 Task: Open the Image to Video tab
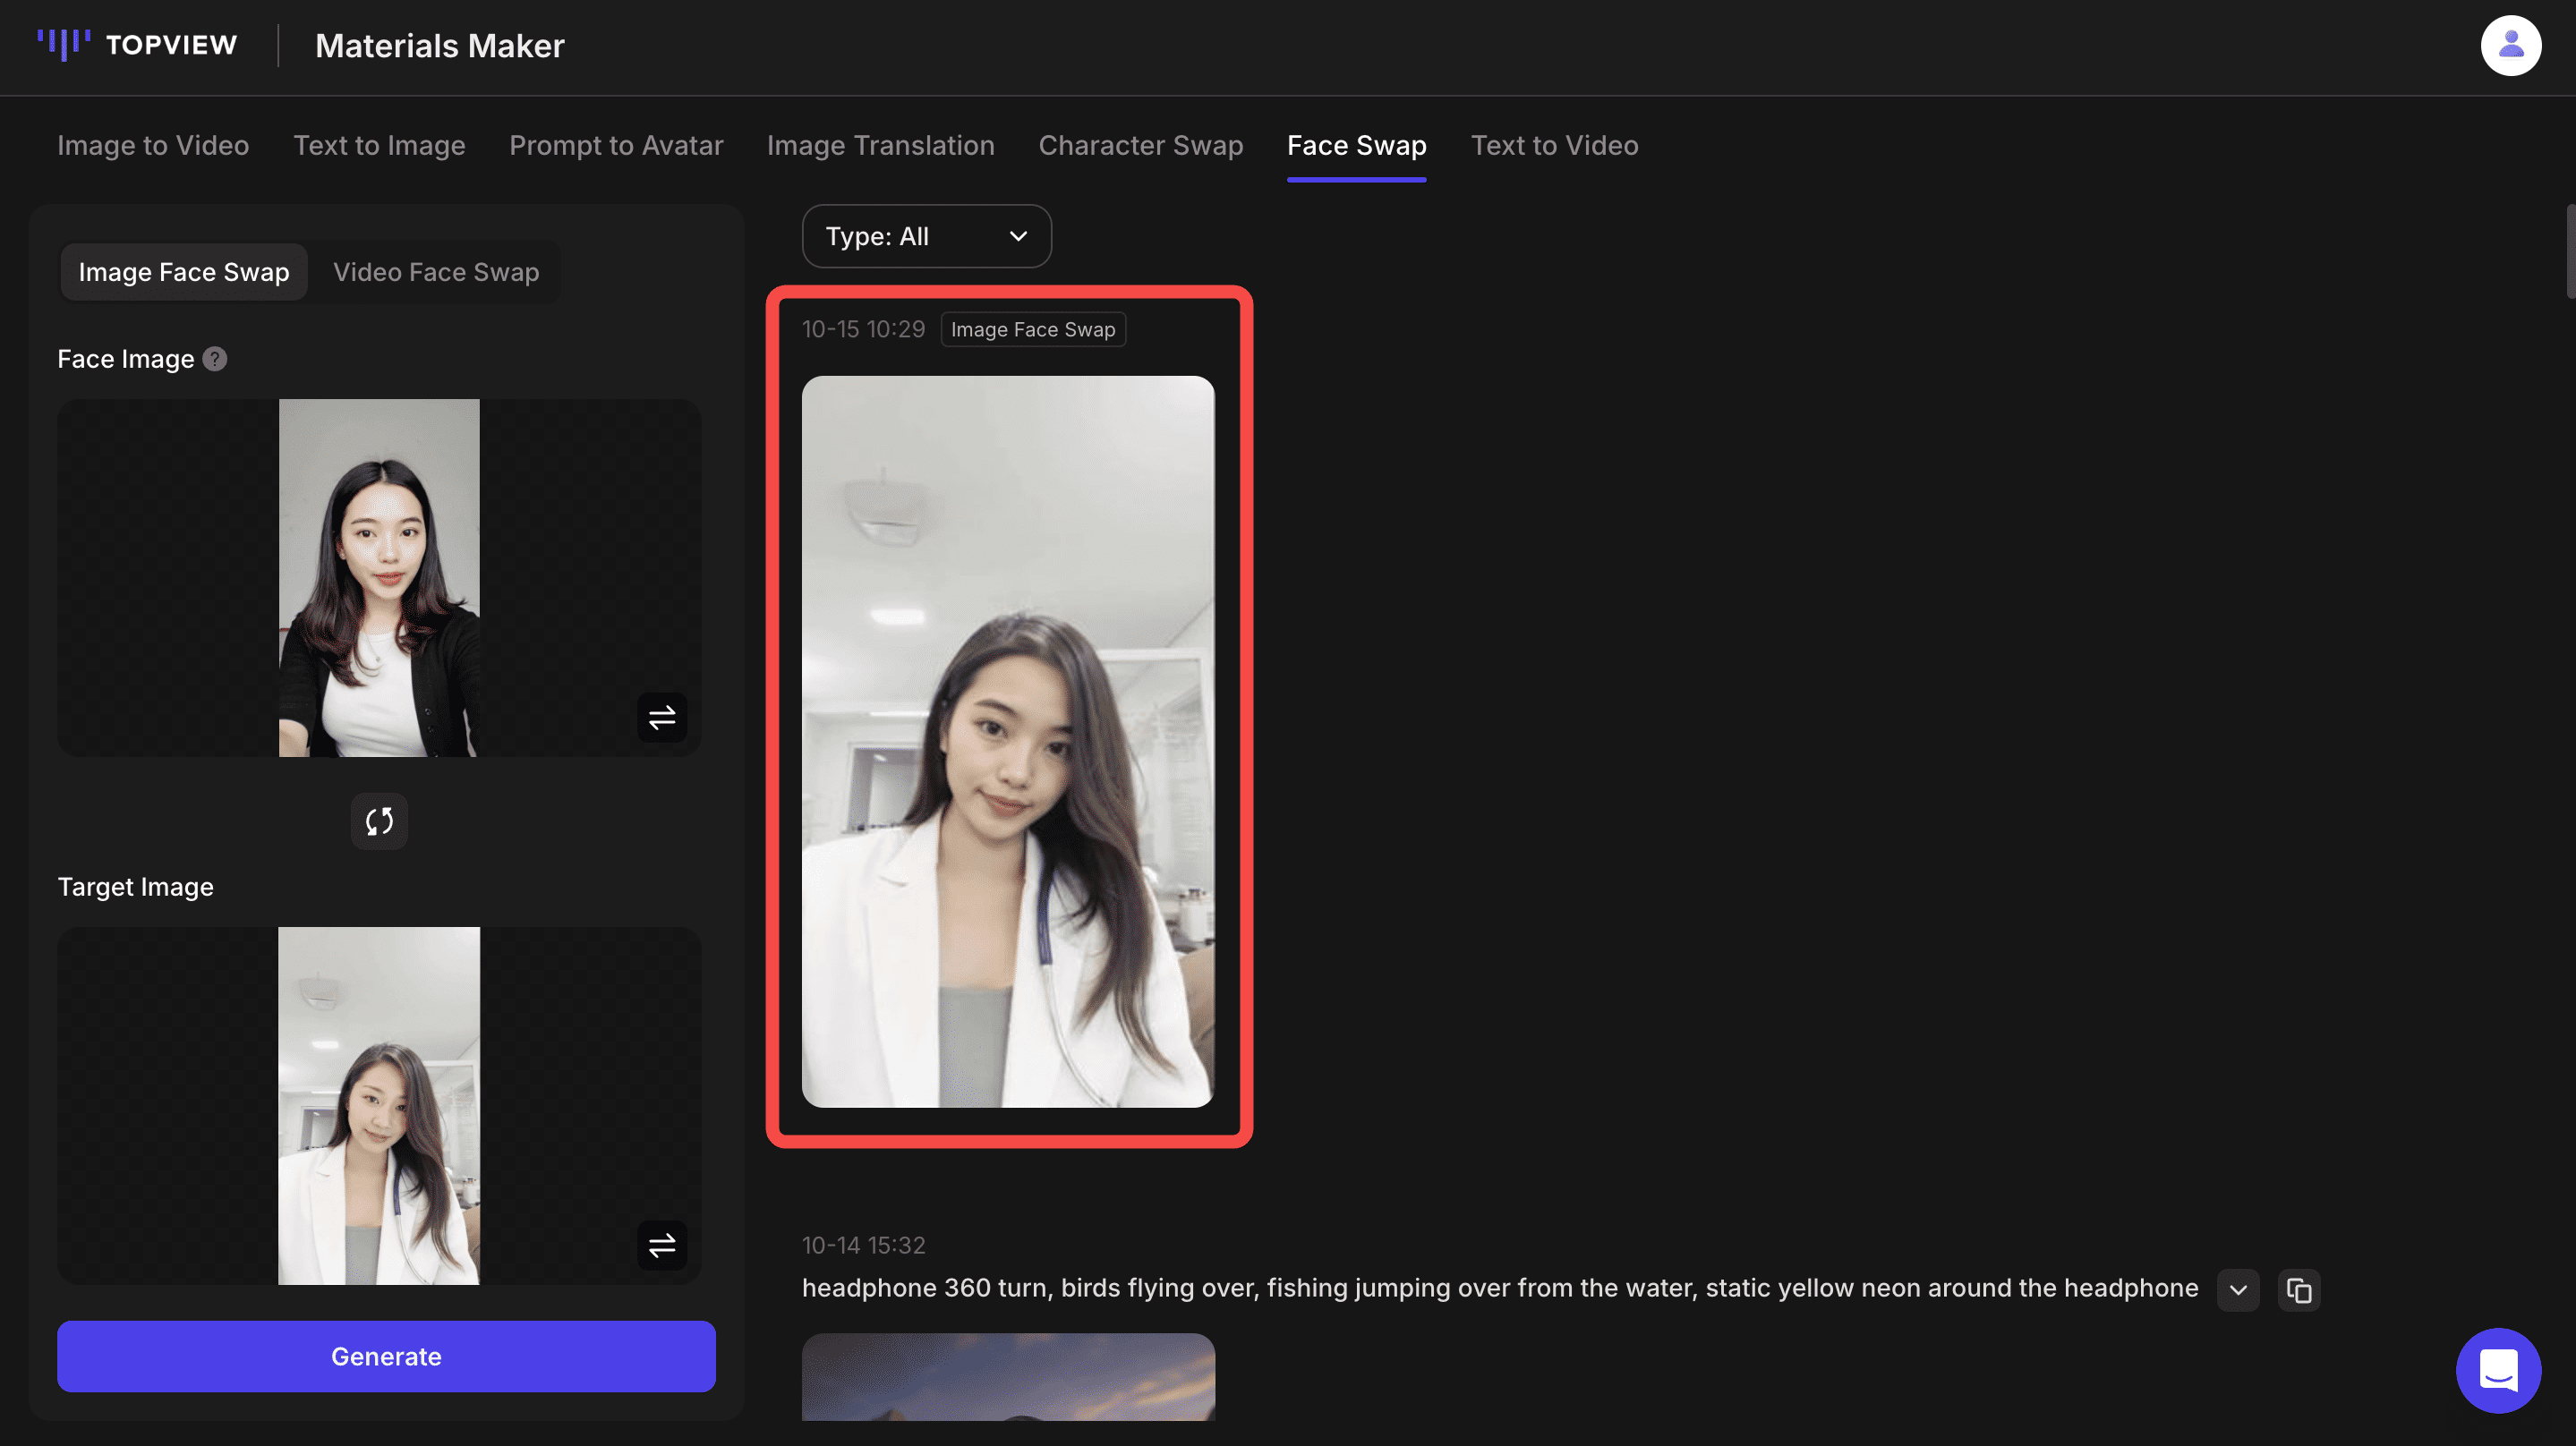tap(153, 146)
